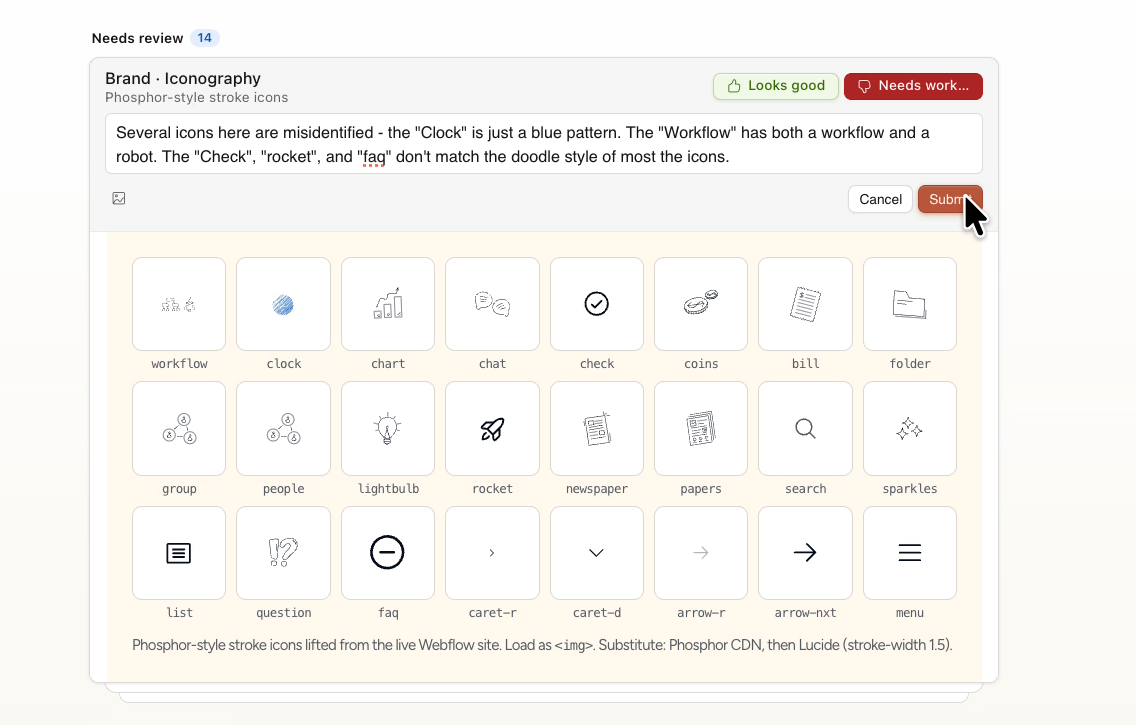Click the image attachment icon
1136x725 pixels.
pyautogui.click(x=119, y=198)
